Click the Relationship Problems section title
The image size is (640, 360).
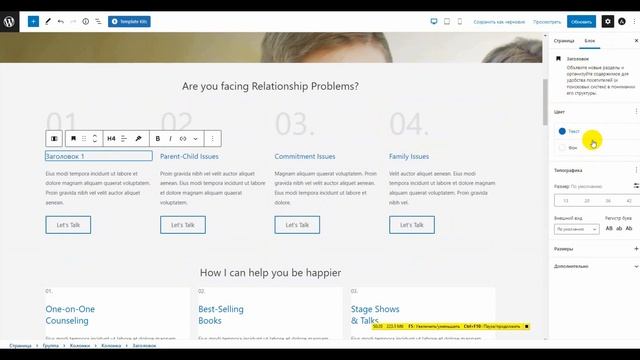tap(270, 86)
